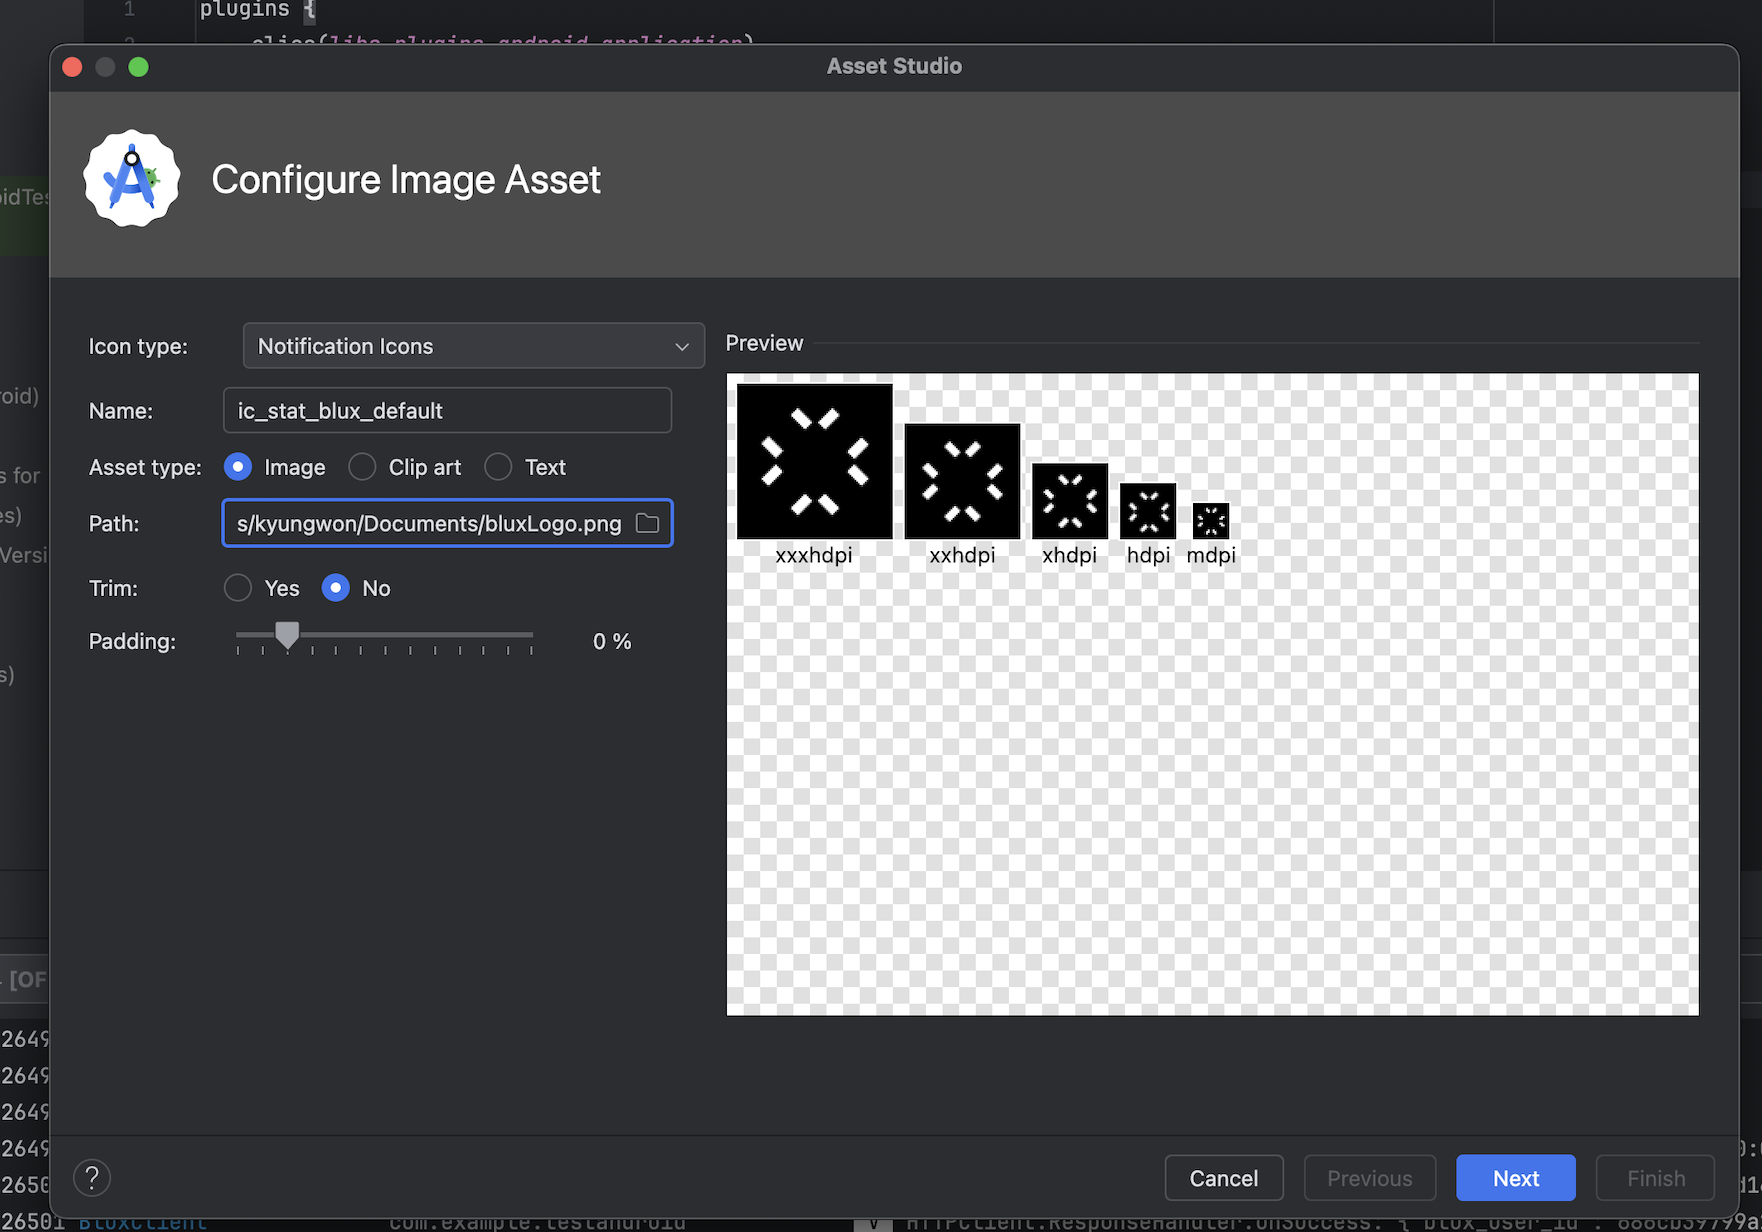Select the Text asset type
Screen dimensions: 1762x1232
point(498,467)
